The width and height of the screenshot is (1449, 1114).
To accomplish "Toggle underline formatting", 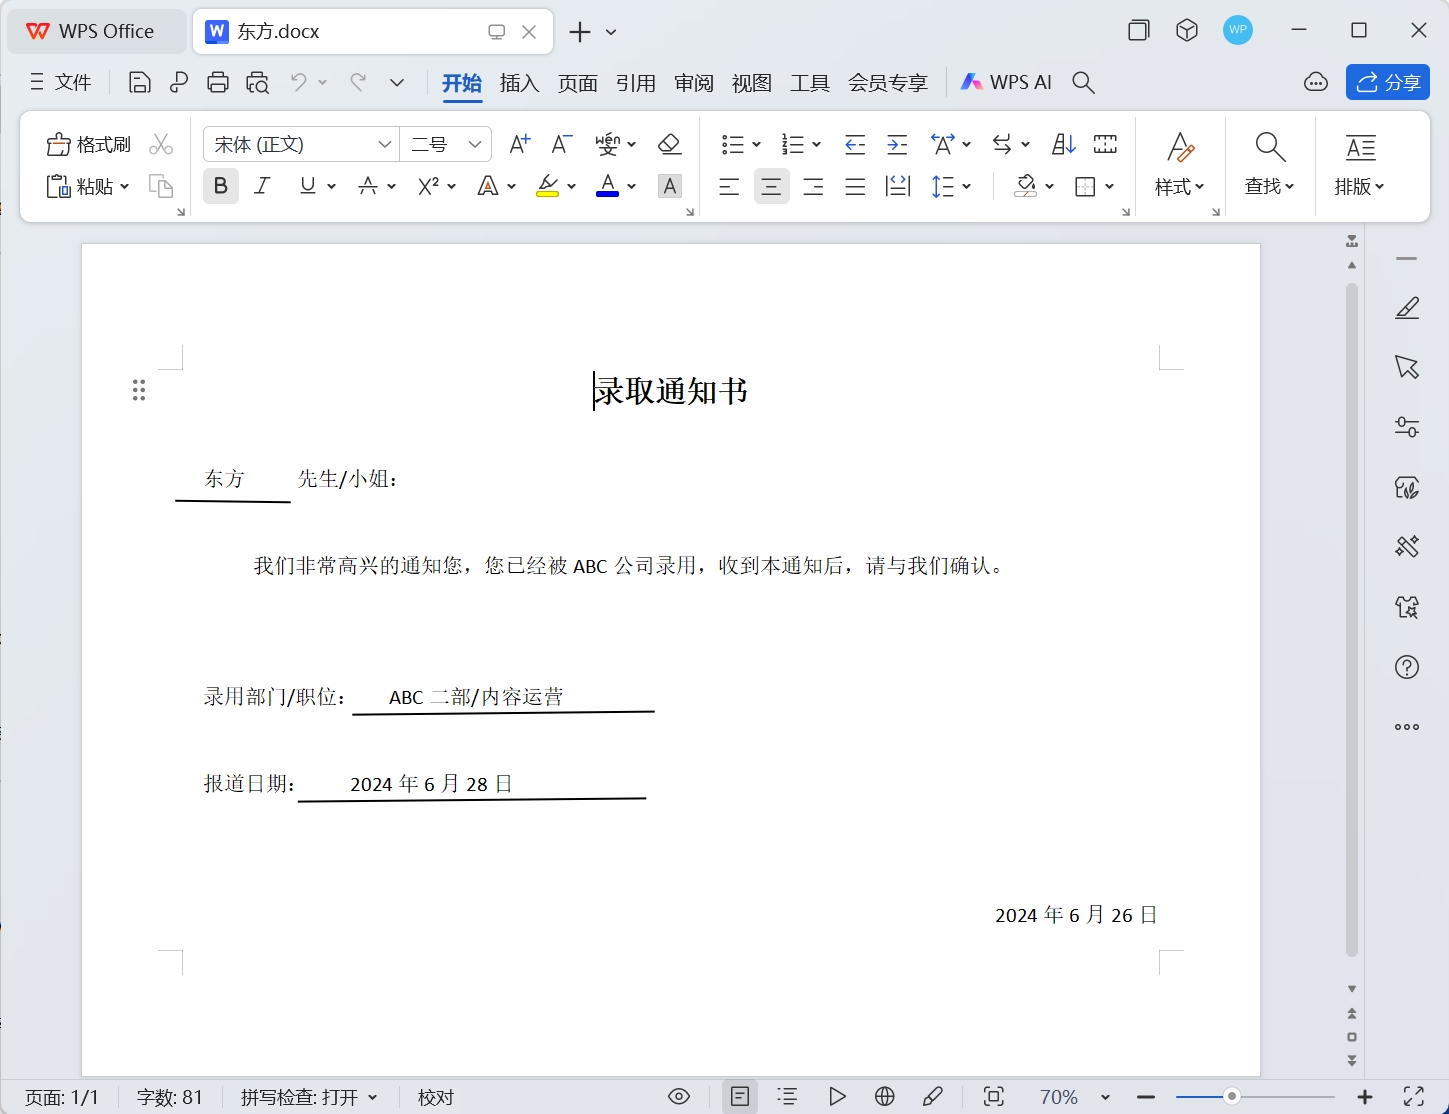I will click(309, 186).
